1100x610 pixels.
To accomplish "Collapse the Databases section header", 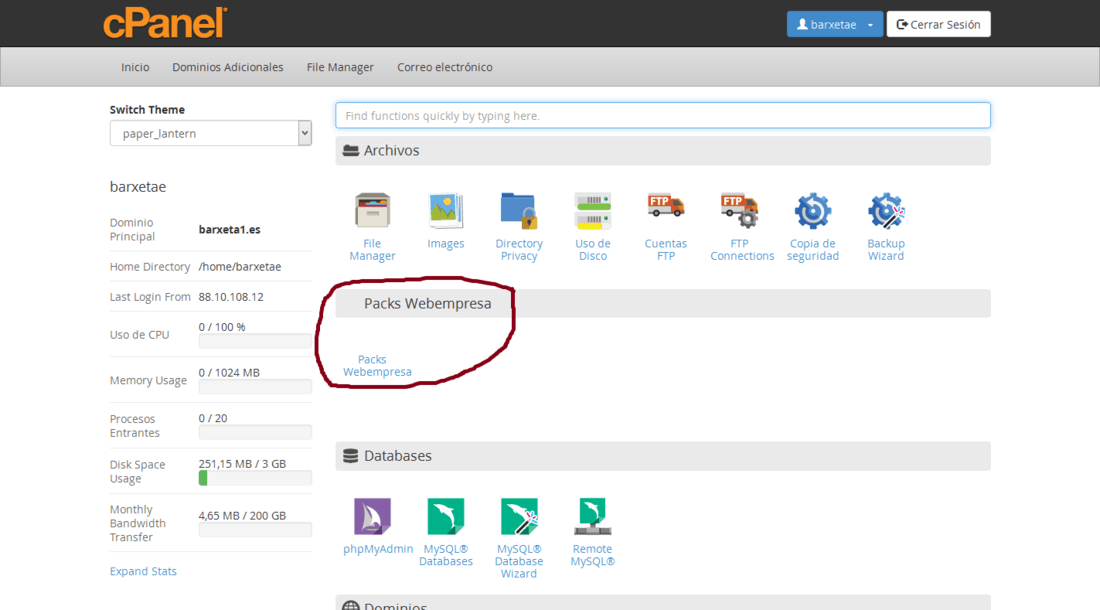I will click(x=662, y=456).
